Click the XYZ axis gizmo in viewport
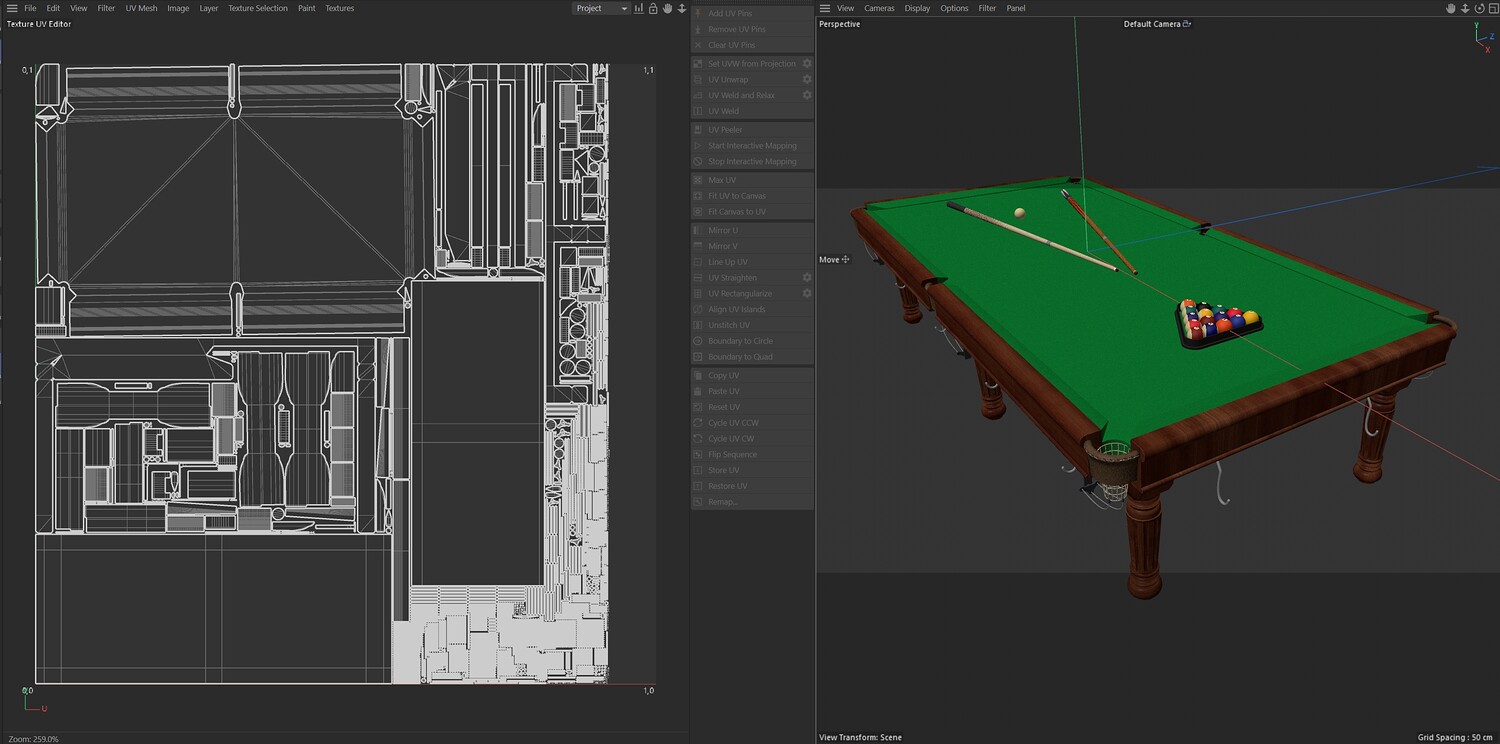The width and height of the screenshot is (1500, 744). (x=1484, y=37)
